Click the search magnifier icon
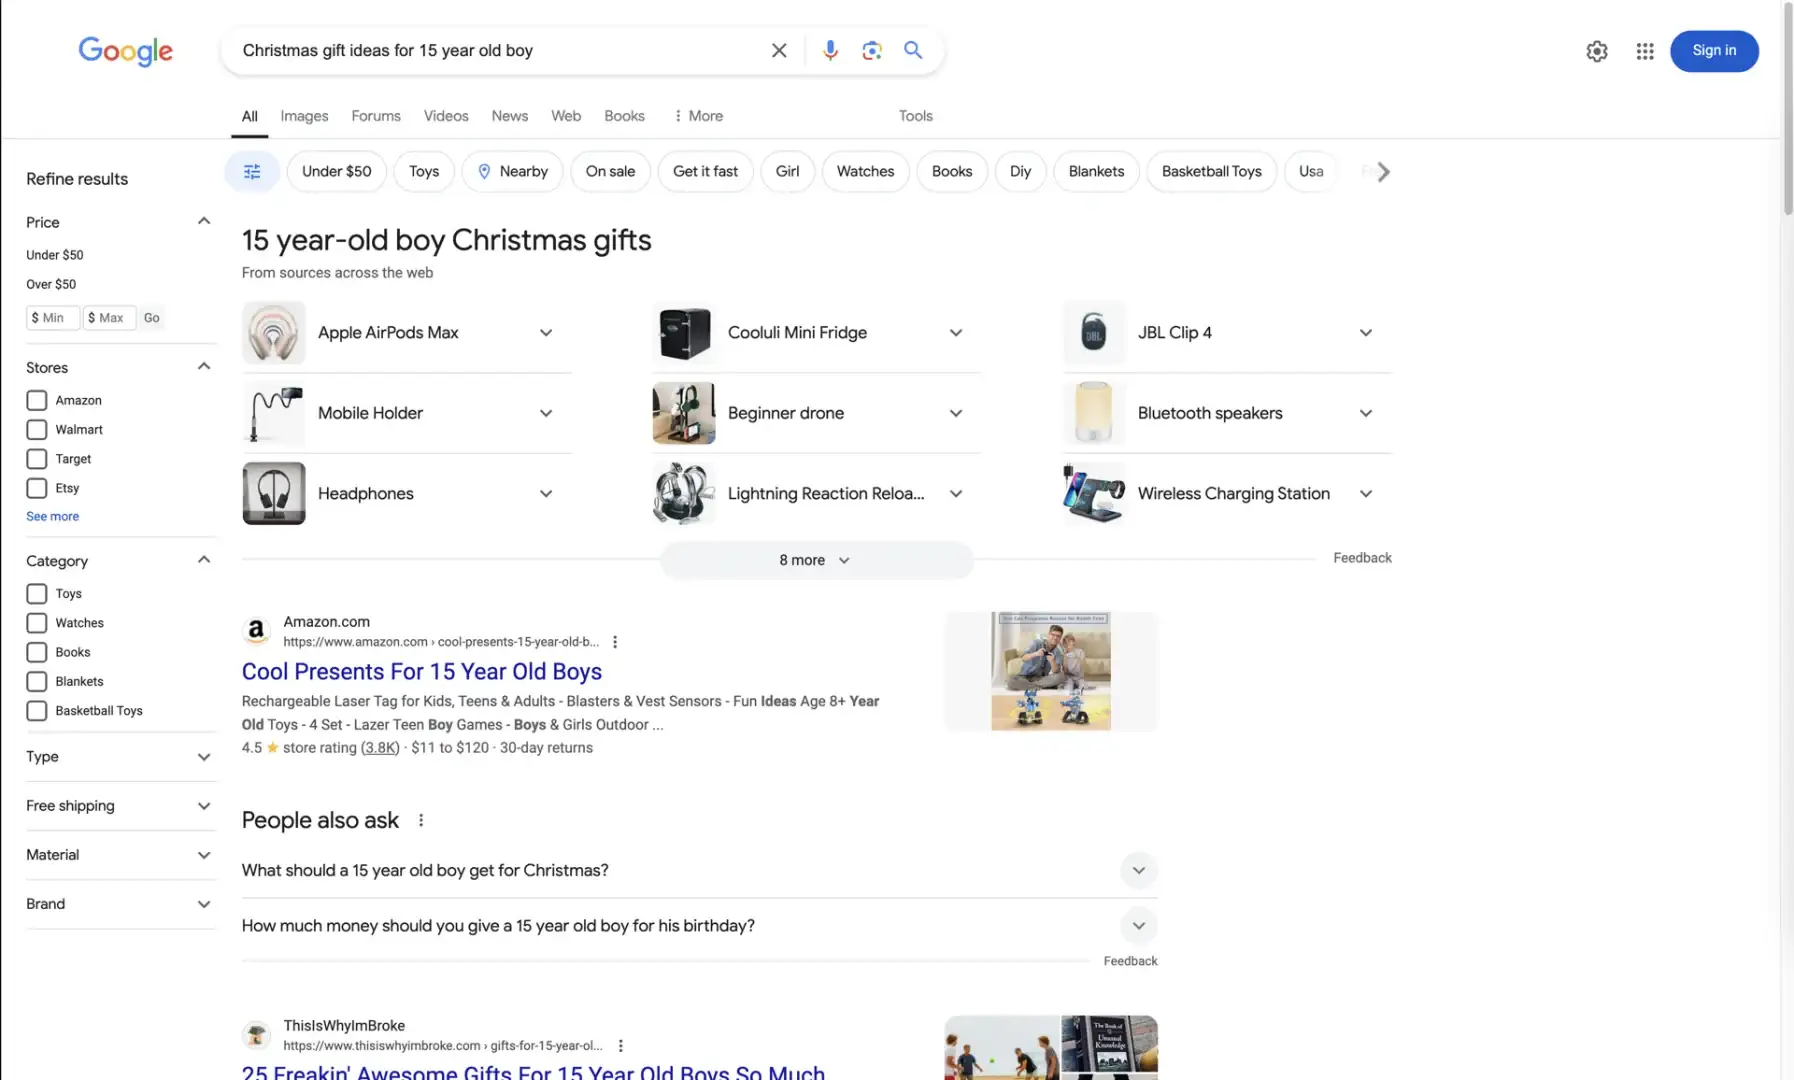The image size is (1794, 1080). pos(912,50)
